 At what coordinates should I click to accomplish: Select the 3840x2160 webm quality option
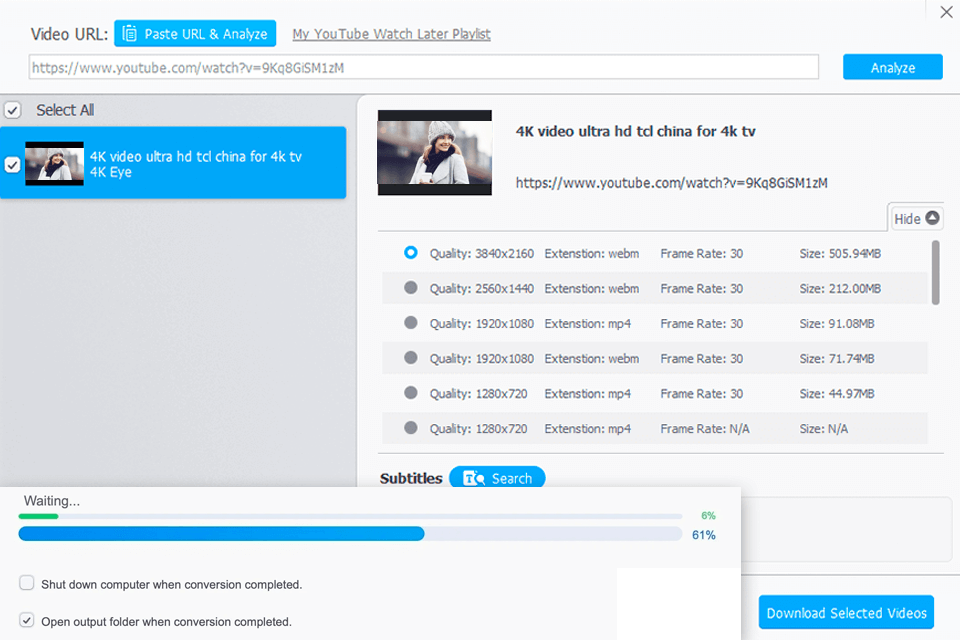pyautogui.click(x=410, y=253)
